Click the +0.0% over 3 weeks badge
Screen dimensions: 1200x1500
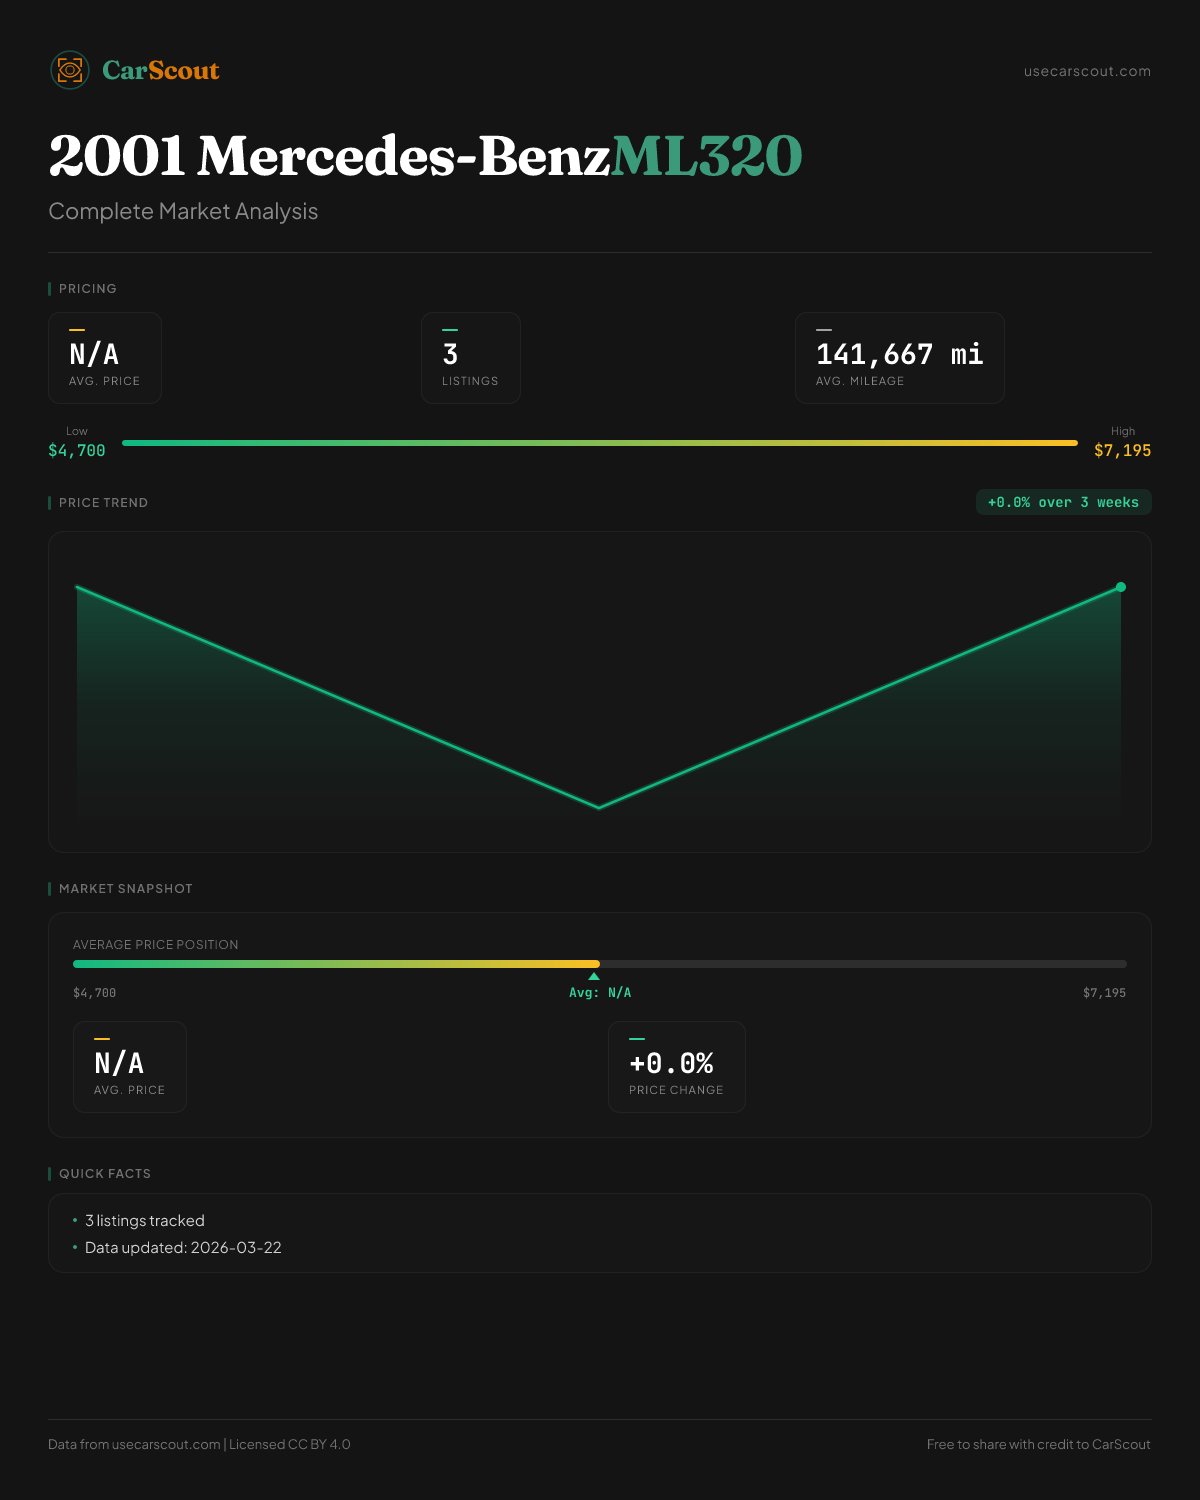click(1063, 502)
